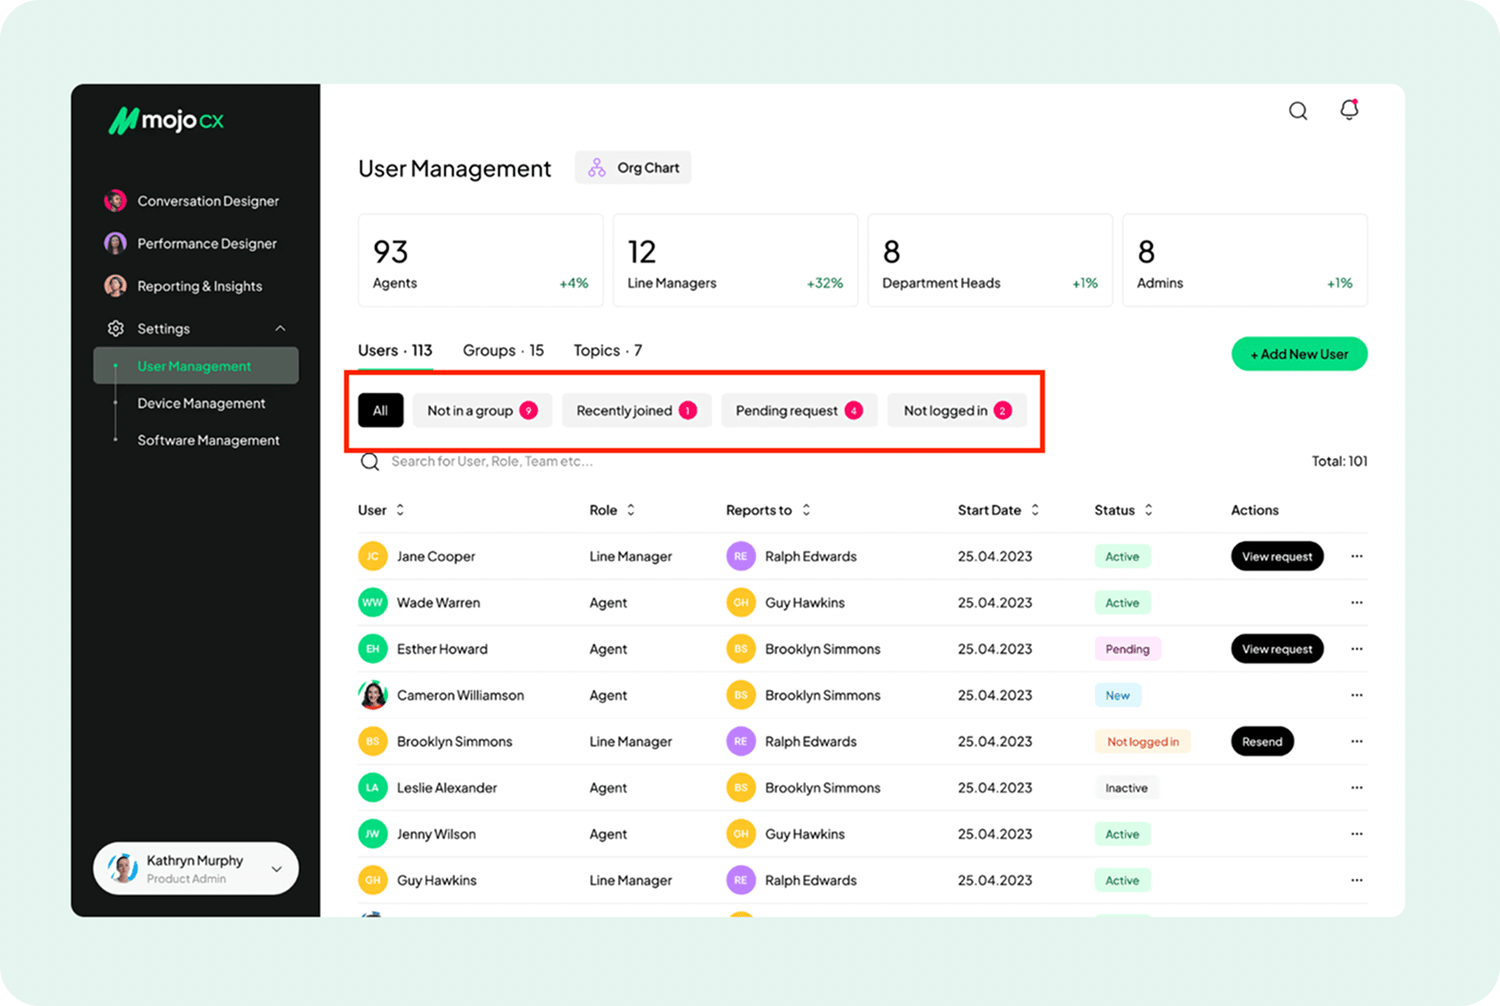Sort by the Start Date column arrows
Viewport: 1500px width, 1006px height.
pos(1035,510)
